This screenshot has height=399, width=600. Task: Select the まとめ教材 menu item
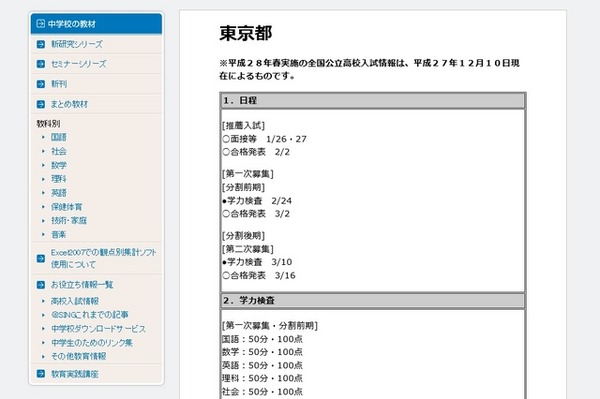(x=69, y=104)
